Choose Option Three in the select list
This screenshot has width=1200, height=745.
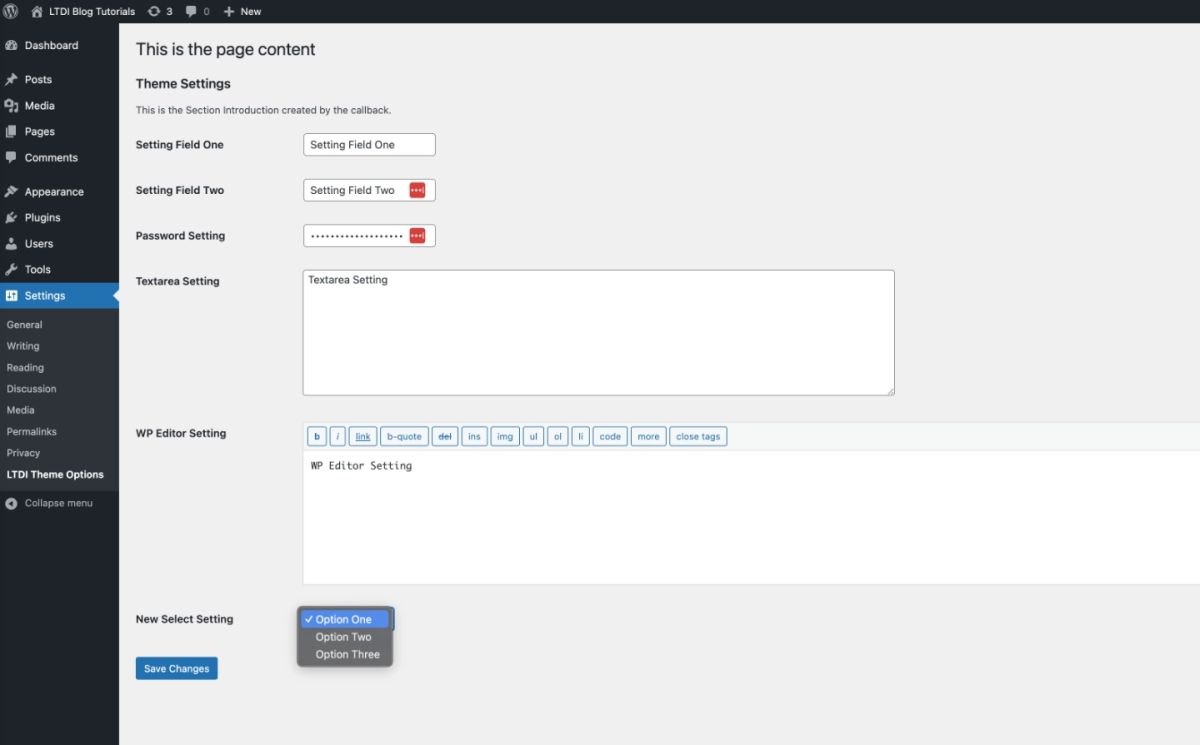point(344,655)
